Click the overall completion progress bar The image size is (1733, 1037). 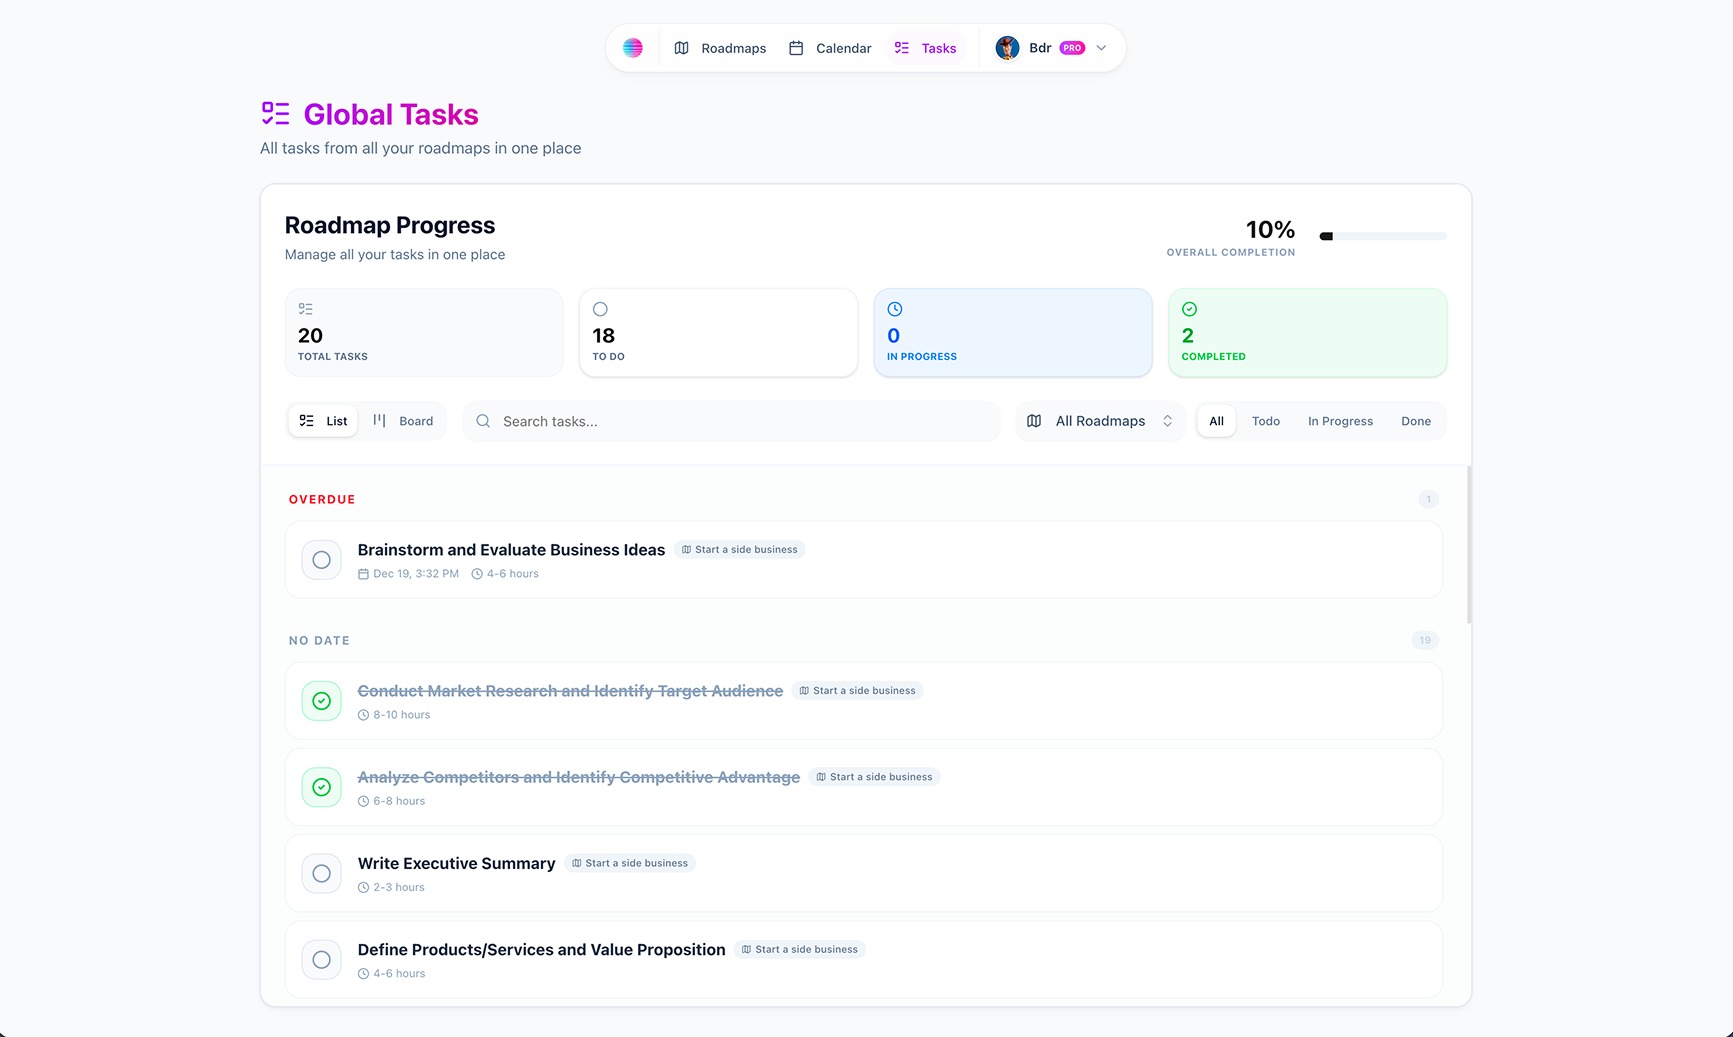click(1383, 236)
